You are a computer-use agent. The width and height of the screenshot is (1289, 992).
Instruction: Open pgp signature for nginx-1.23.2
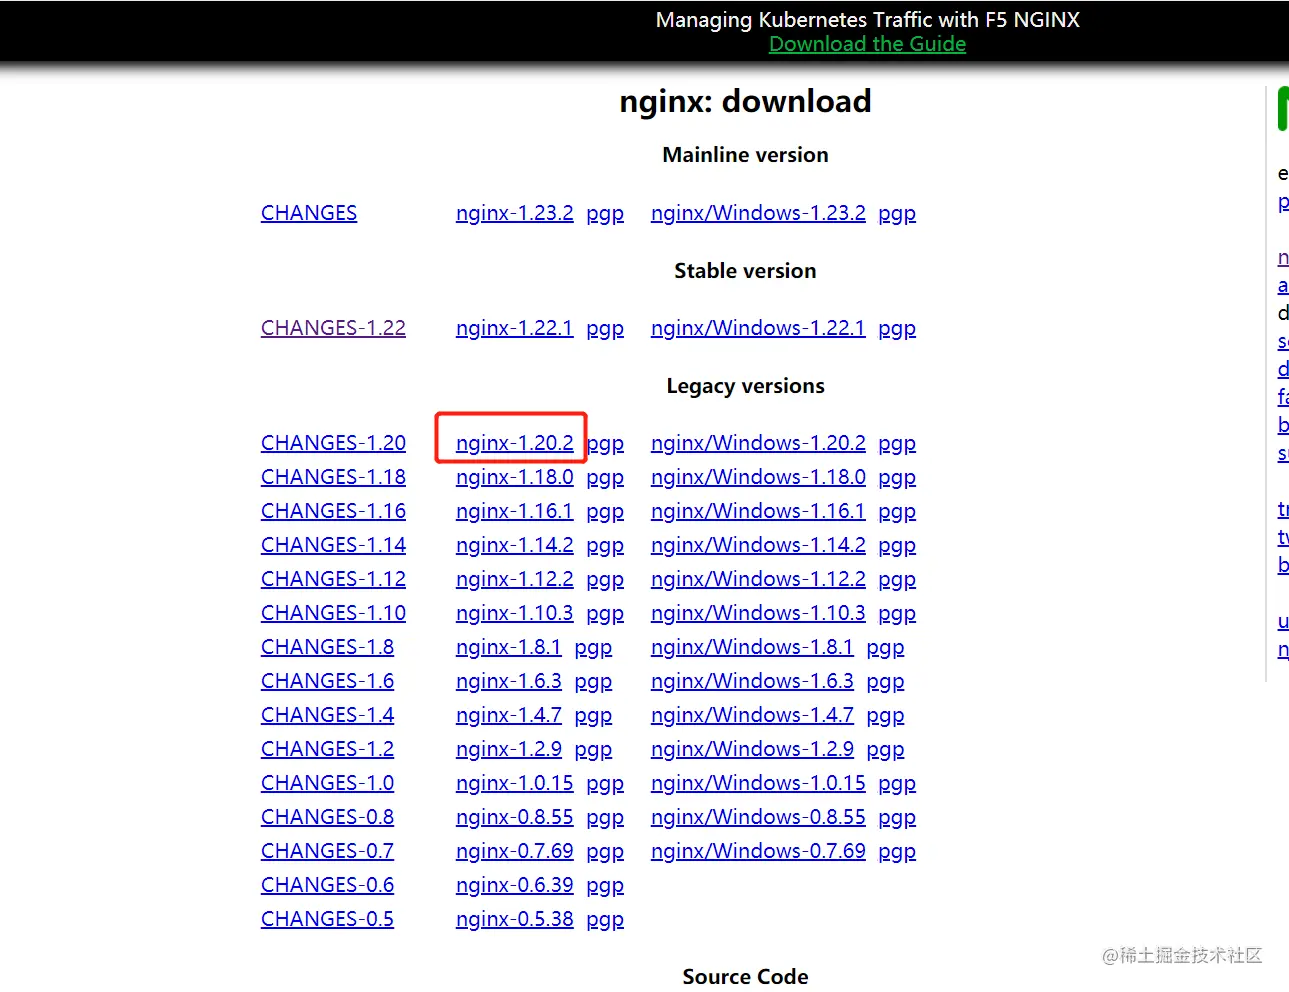605,214
